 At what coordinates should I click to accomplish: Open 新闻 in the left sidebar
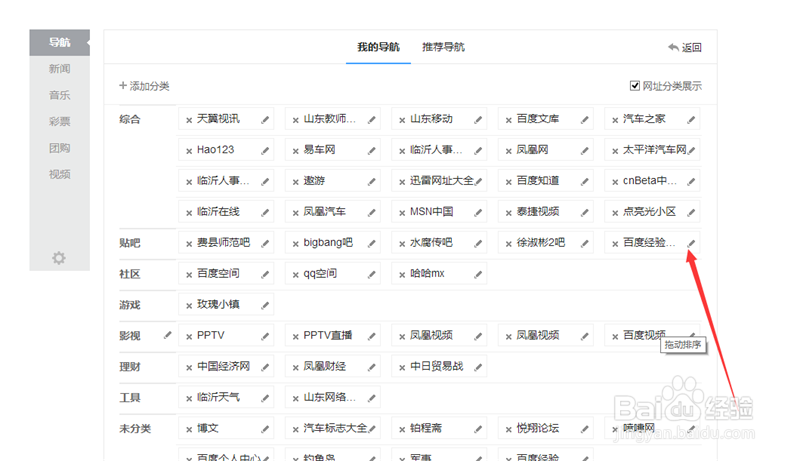click(x=60, y=68)
